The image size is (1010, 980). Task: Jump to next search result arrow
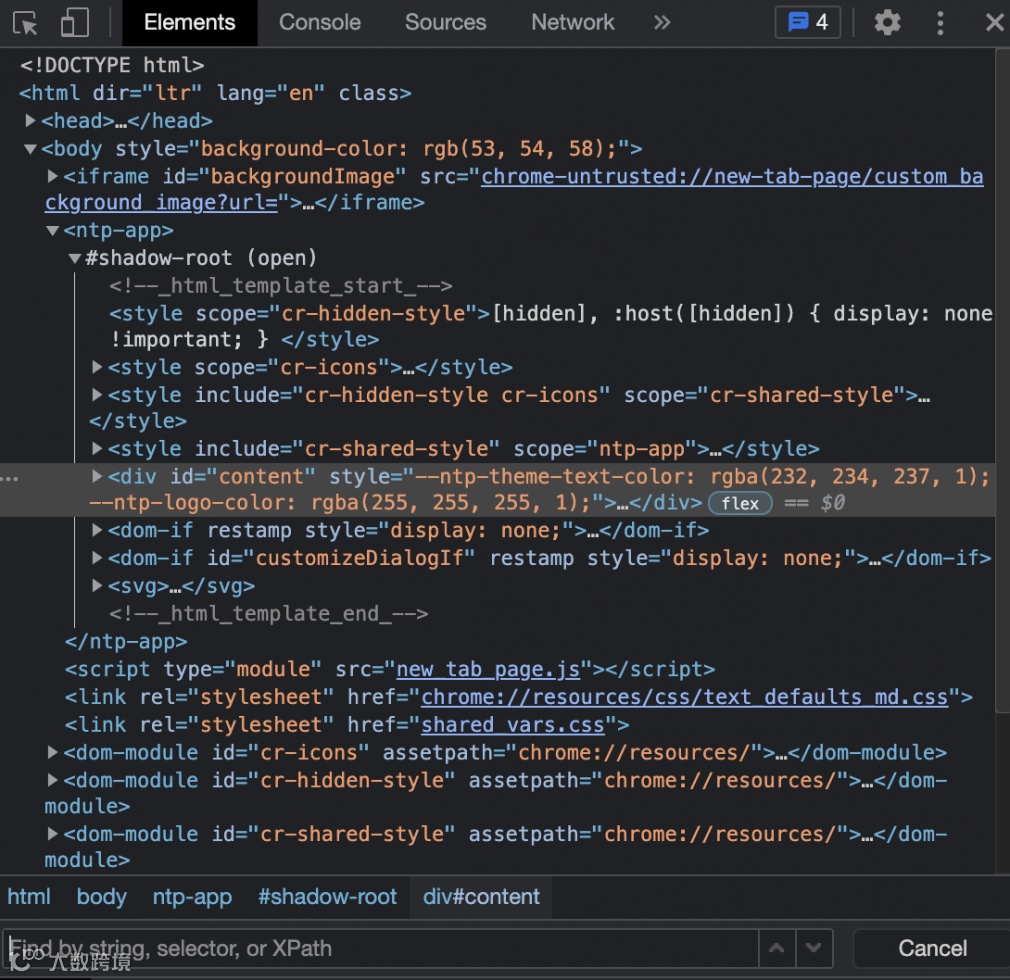(x=814, y=948)
